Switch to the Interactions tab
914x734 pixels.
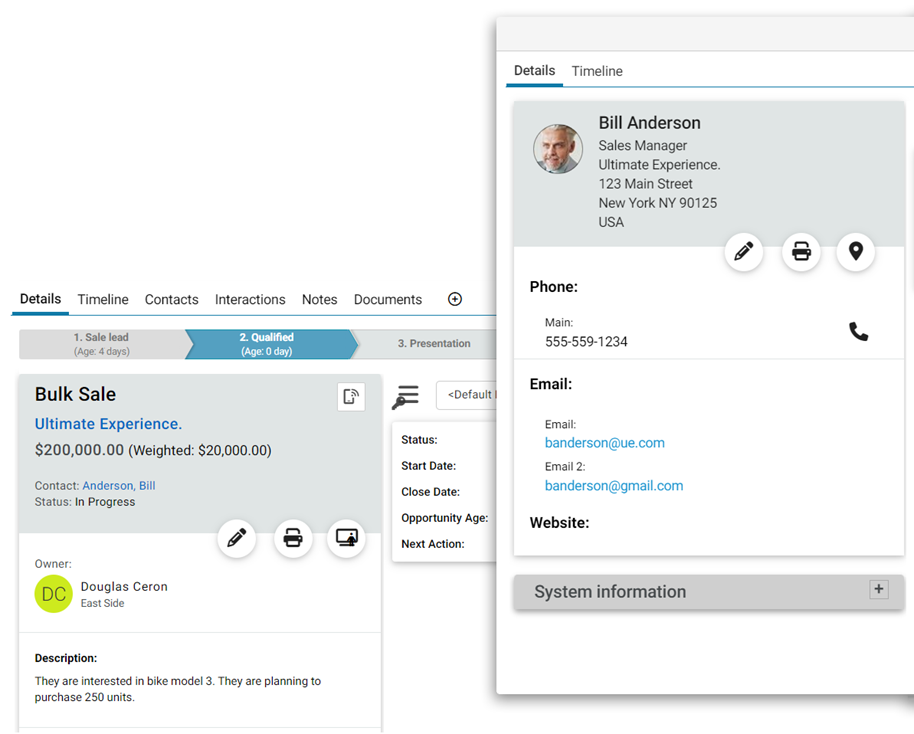pyautogui.click(x=250, y=300)
